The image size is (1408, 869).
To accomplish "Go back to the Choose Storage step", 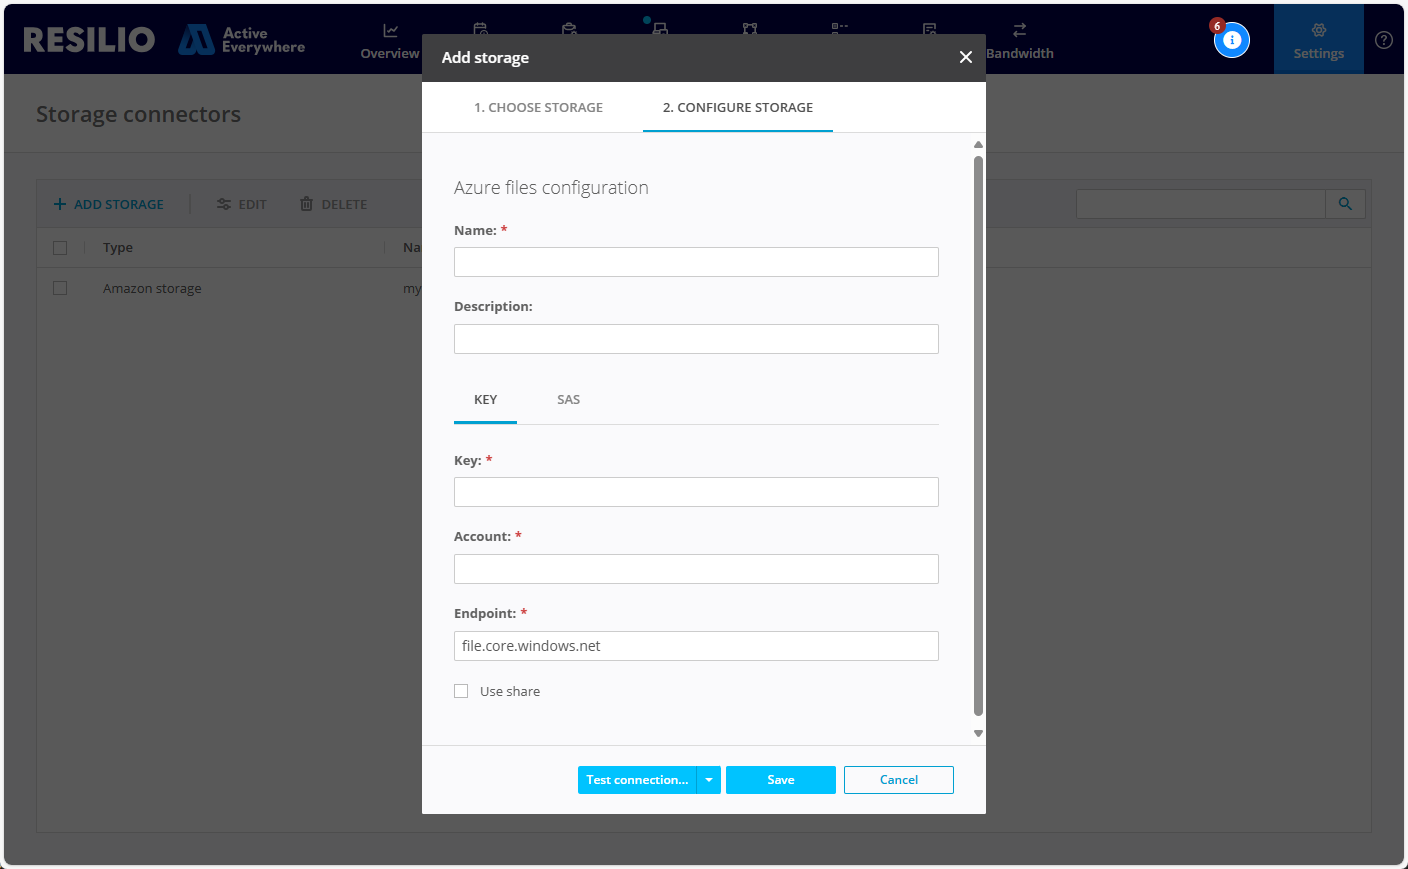I will 539,107.
